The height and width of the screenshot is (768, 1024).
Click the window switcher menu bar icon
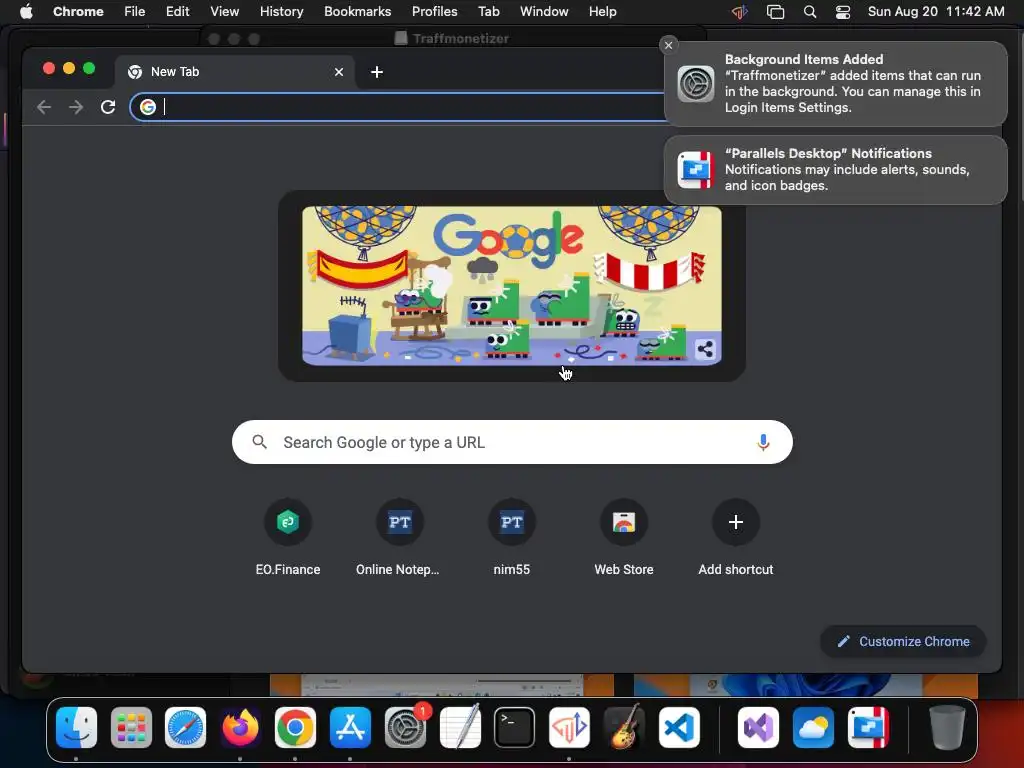tap(775, 11)
